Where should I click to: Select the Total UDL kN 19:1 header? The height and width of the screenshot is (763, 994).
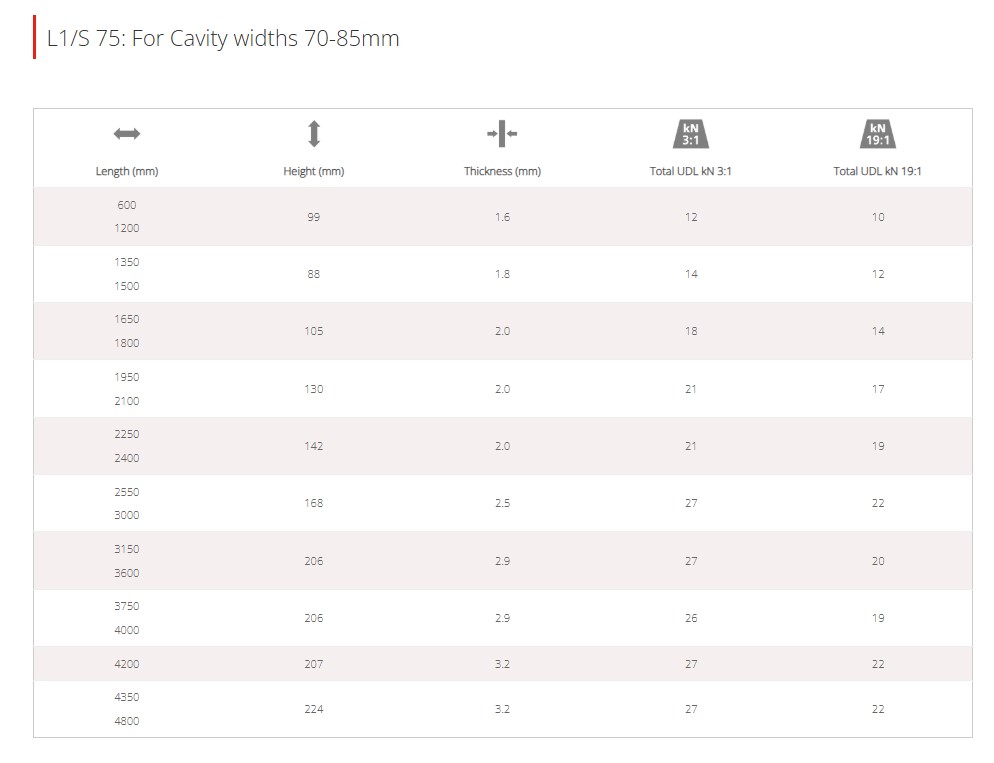pos(877,171)
